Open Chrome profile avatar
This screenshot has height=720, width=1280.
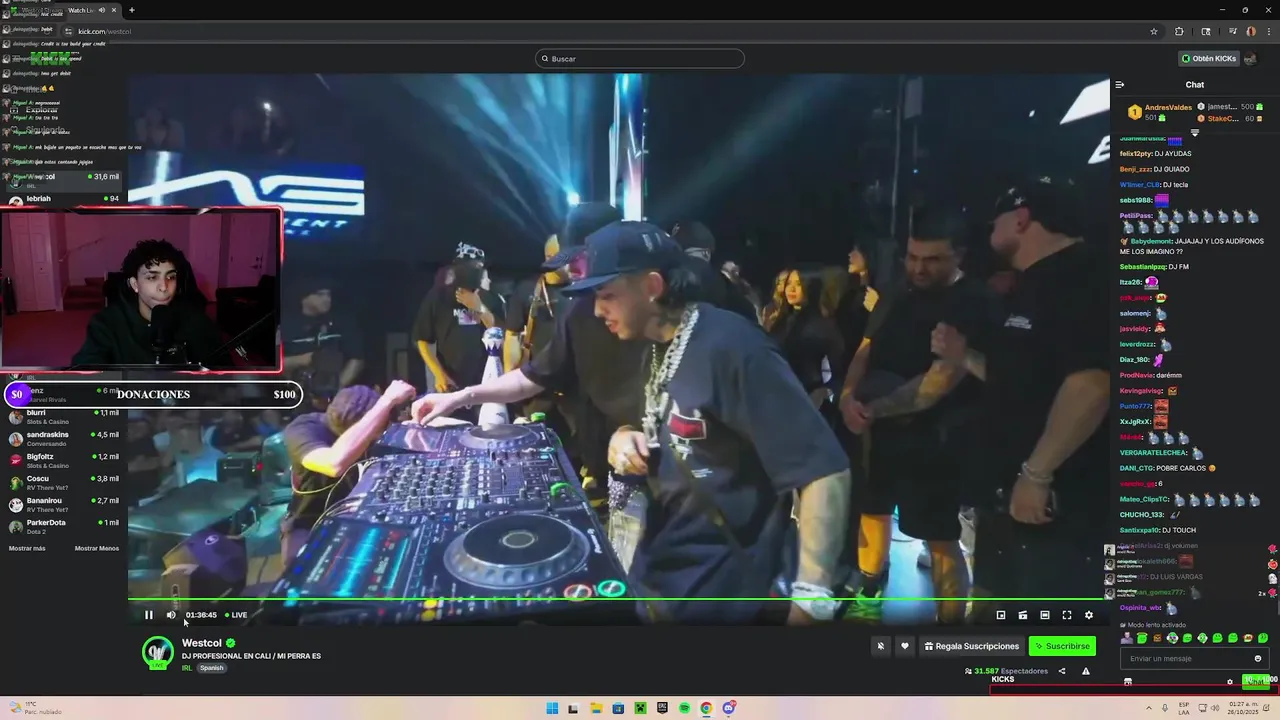[x=1251, y=31]
